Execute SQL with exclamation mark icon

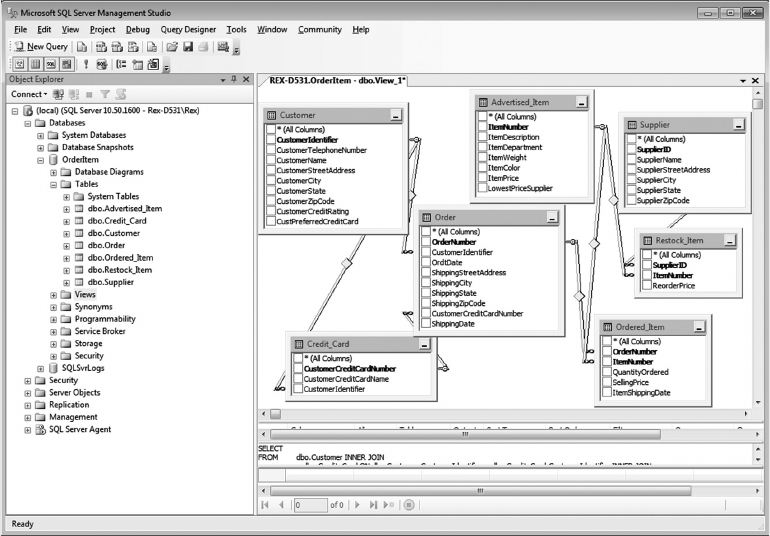tap(86, 64)
